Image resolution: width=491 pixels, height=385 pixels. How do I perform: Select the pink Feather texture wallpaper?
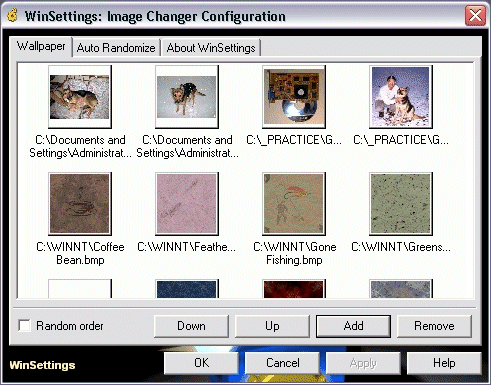[187, 204]
